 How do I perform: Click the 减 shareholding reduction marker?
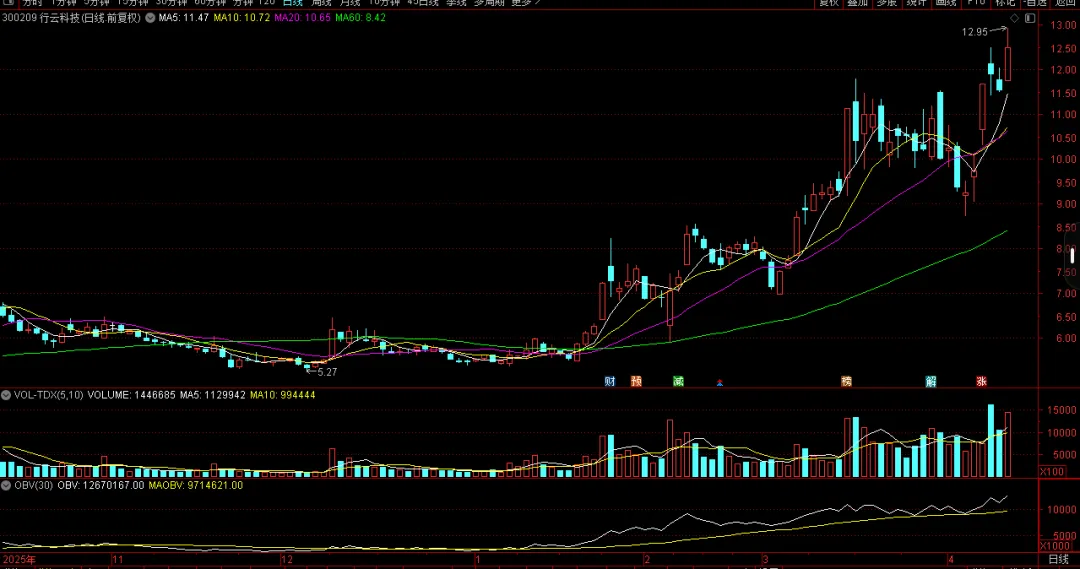click(678, 381)
